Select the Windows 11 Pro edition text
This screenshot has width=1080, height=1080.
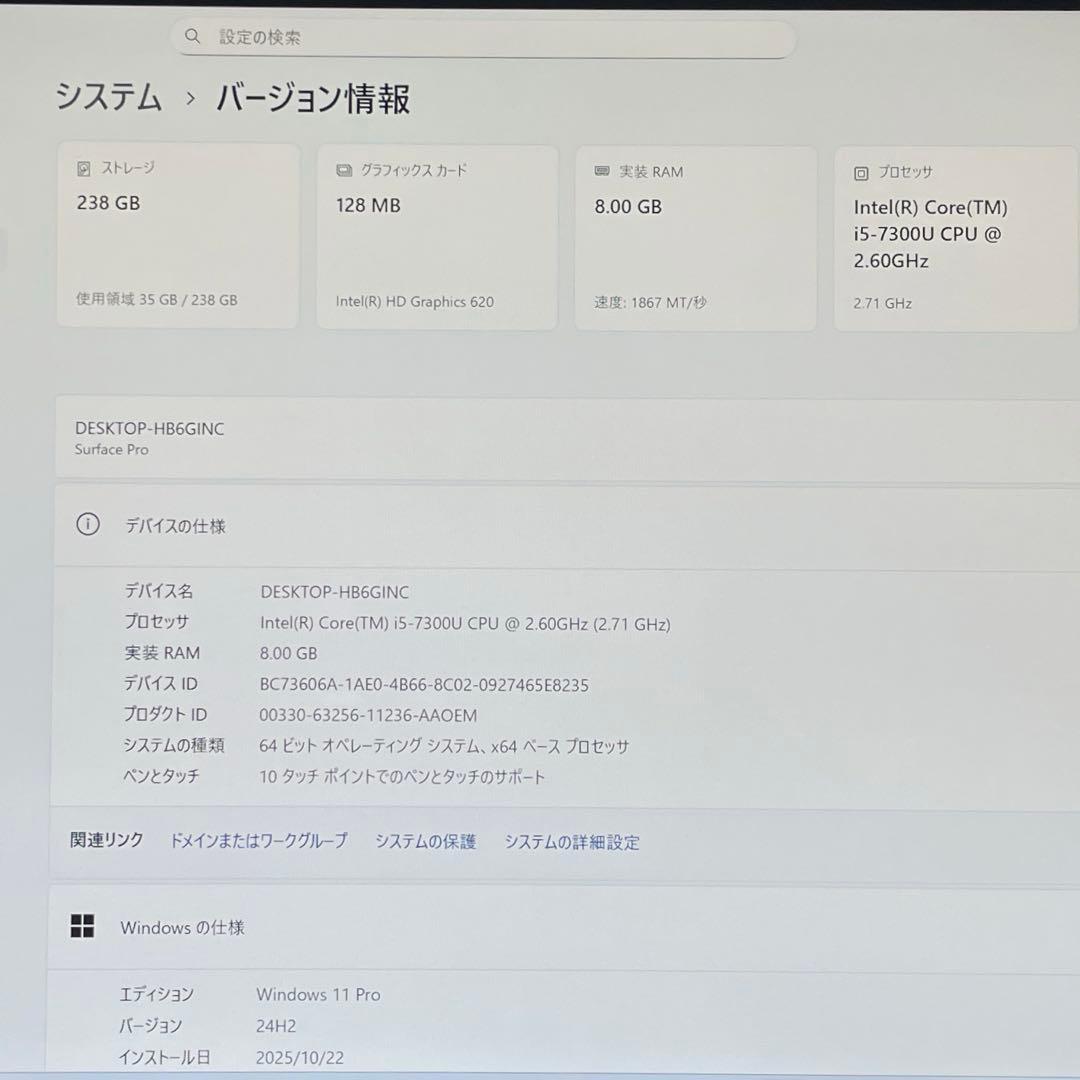tap(318, 994)
